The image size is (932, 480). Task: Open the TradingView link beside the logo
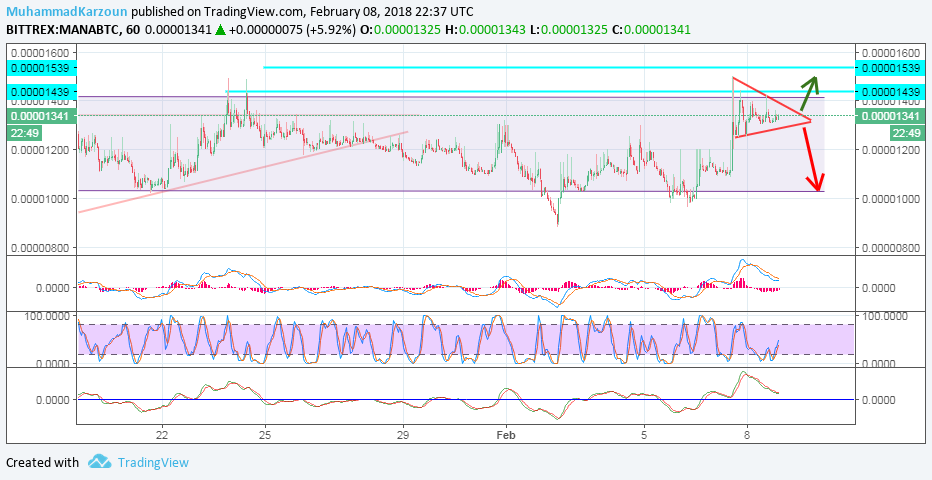coord(153,462)
